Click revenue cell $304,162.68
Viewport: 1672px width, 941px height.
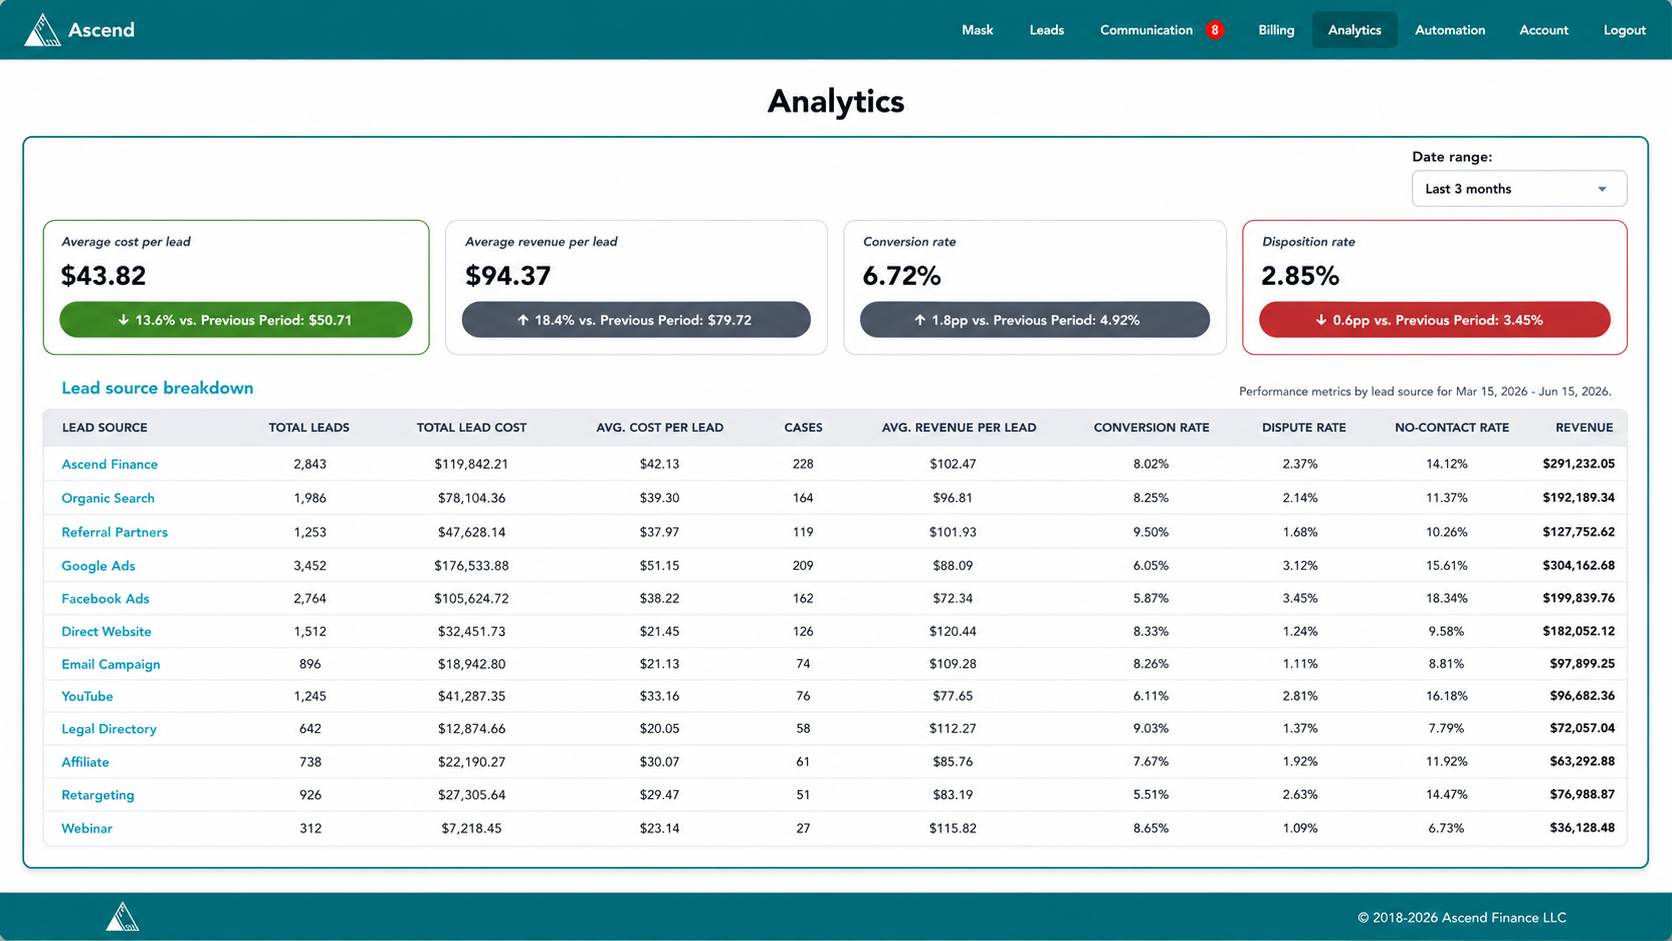point(1578,566)
